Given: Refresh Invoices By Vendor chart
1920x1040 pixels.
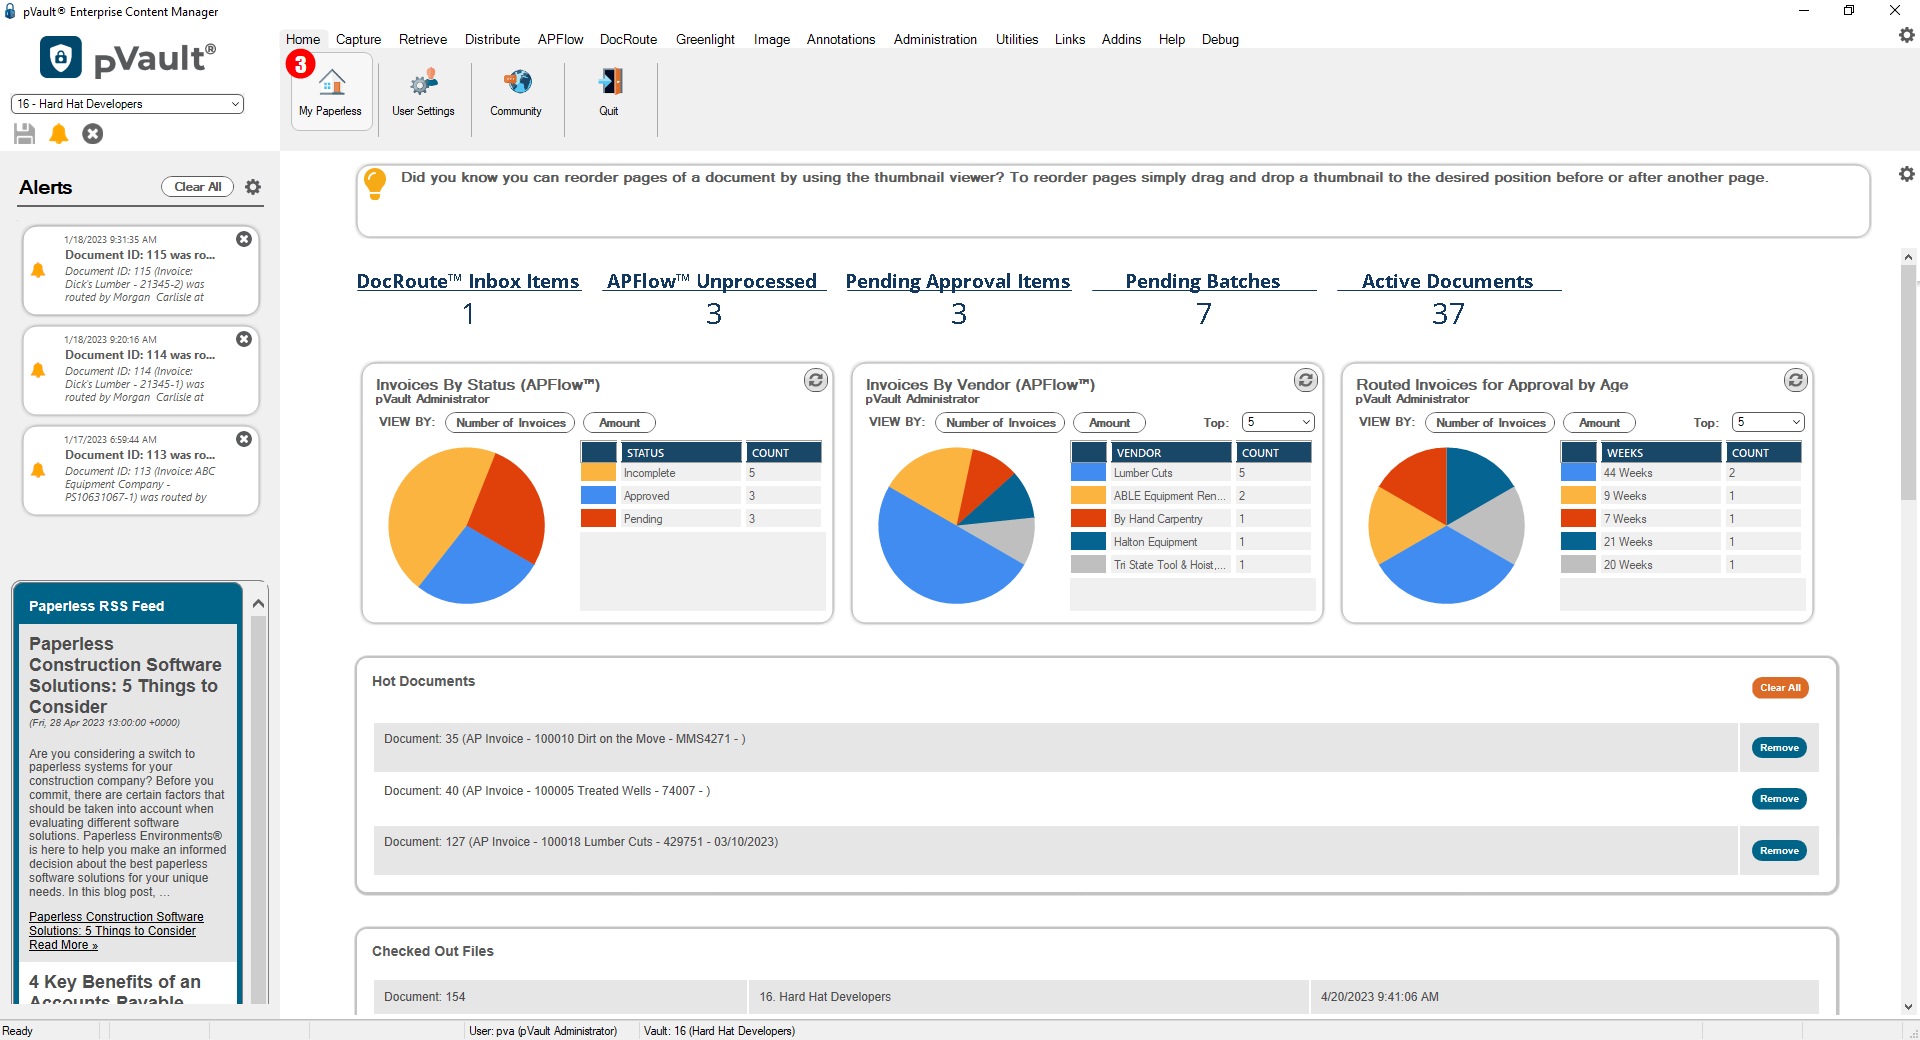Looking at the screenshot, I should [x=1306, y=380].
